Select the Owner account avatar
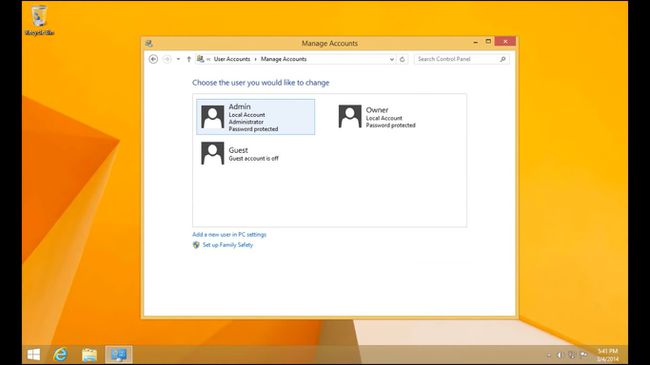 [350, 116]
